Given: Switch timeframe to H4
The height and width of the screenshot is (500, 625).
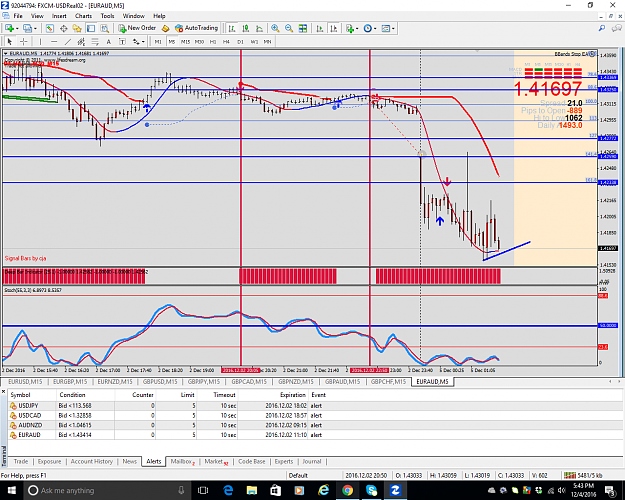Looking at the screenshot, I should (x=226, y=41).
